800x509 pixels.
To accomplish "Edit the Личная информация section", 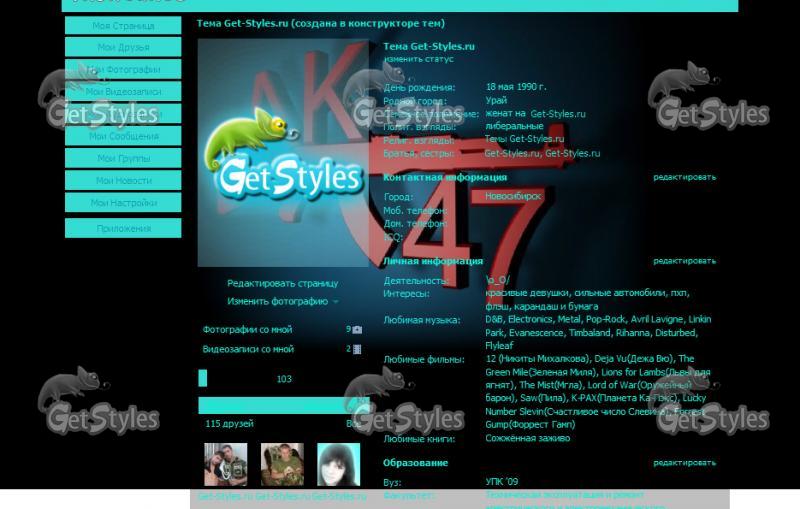I will tap(684, 261).
